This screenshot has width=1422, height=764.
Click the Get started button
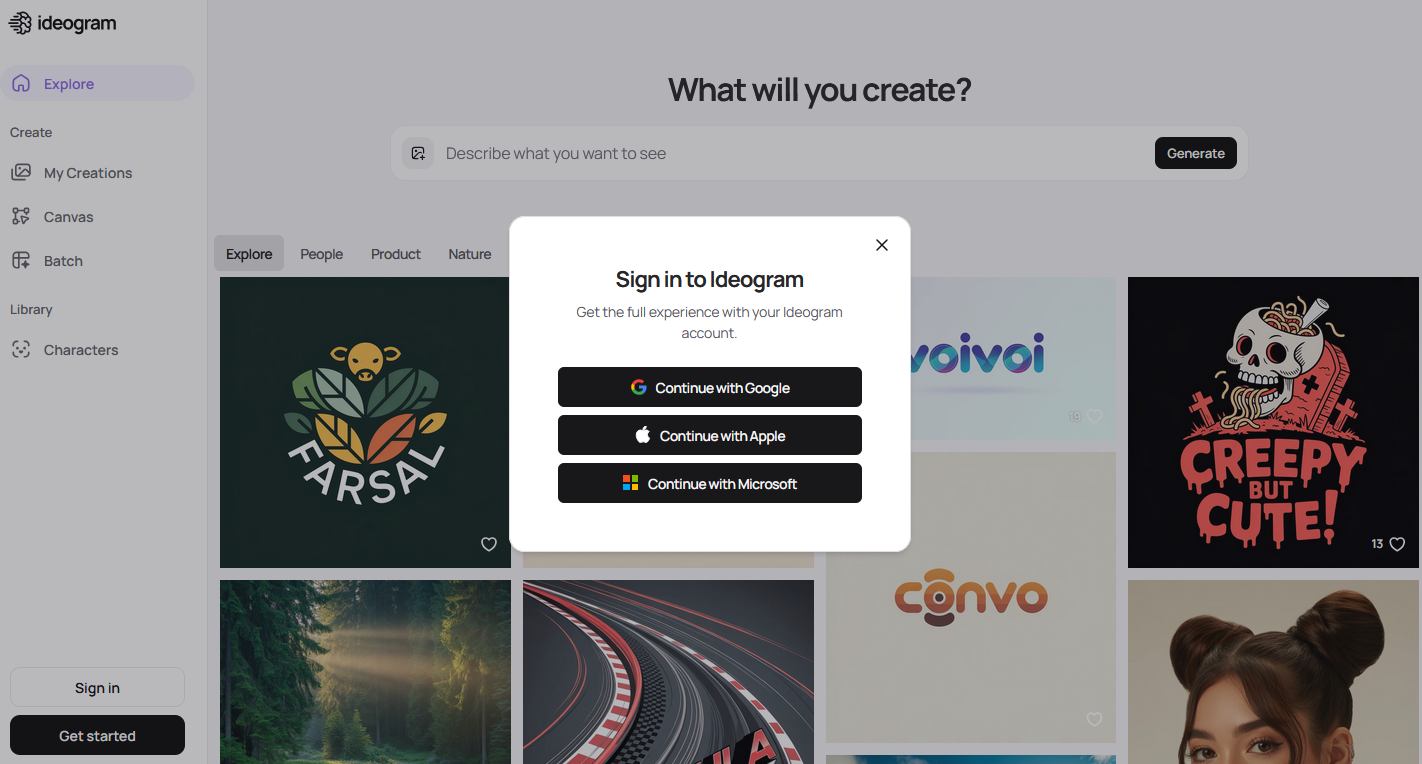pyautogui.click(x=97, y=735)
